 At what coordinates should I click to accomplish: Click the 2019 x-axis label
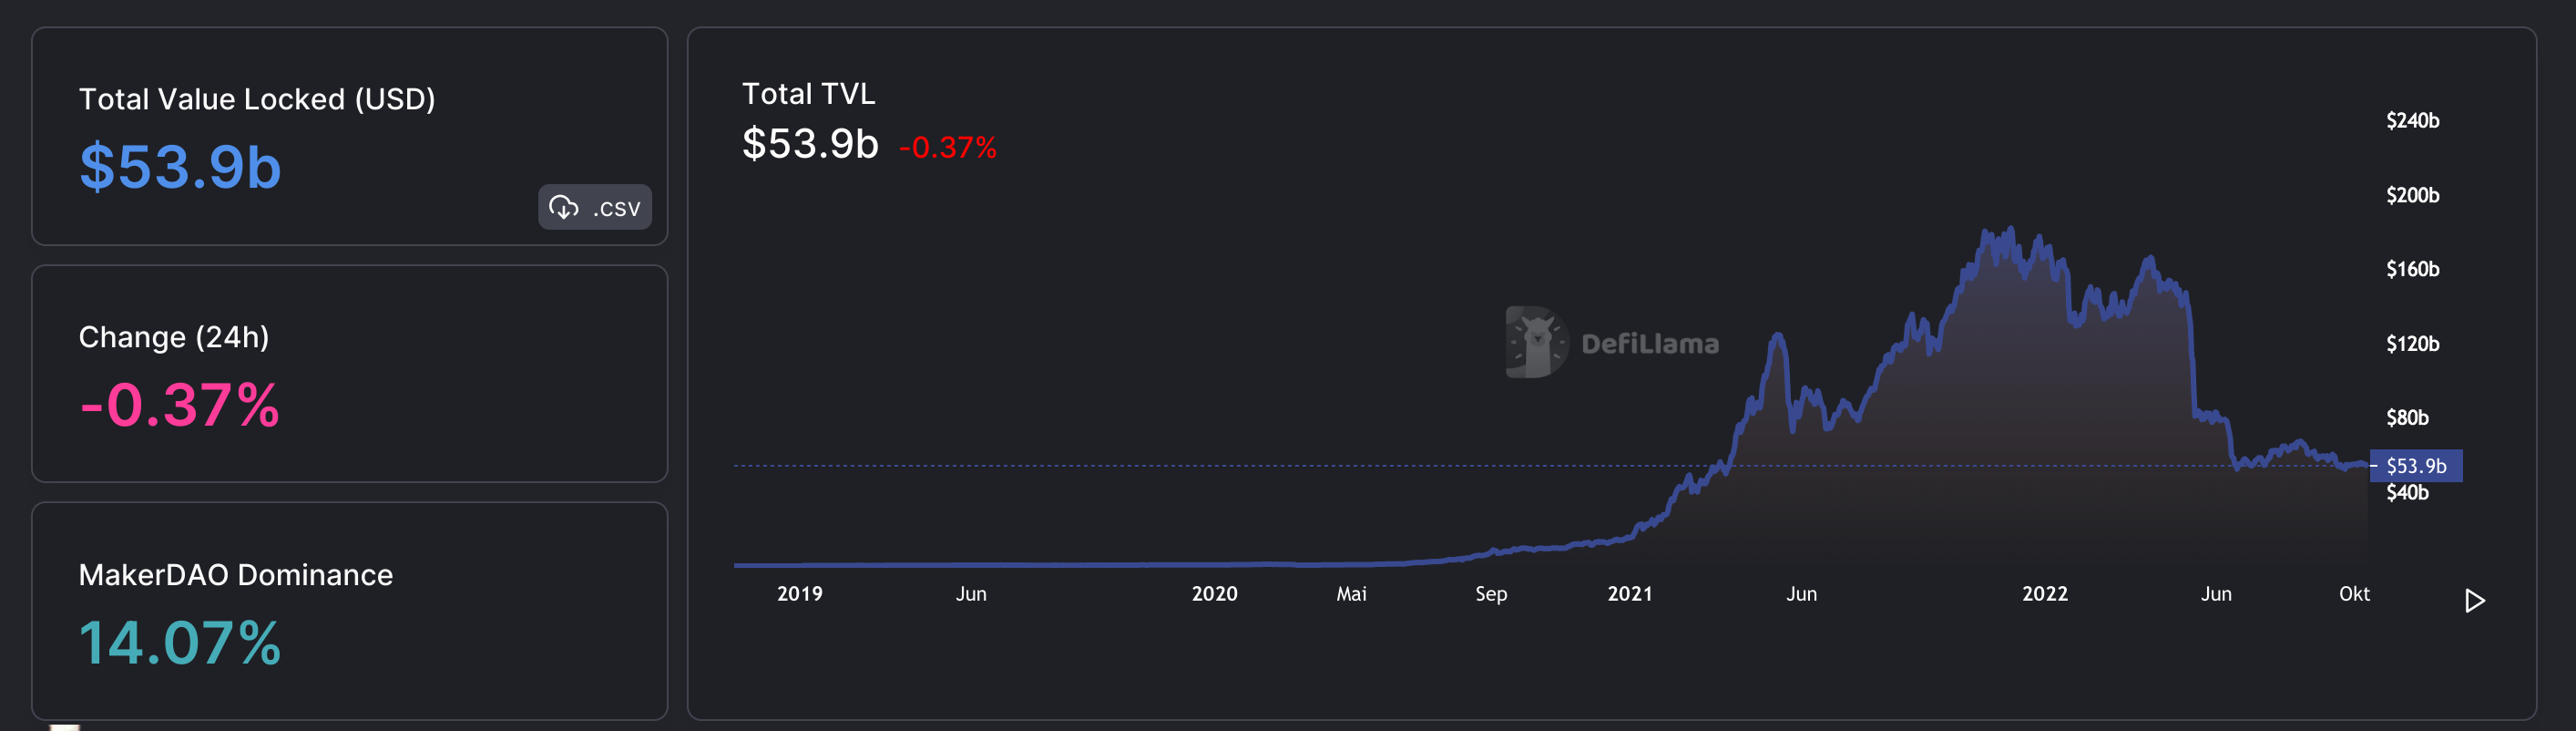point(800,594)
